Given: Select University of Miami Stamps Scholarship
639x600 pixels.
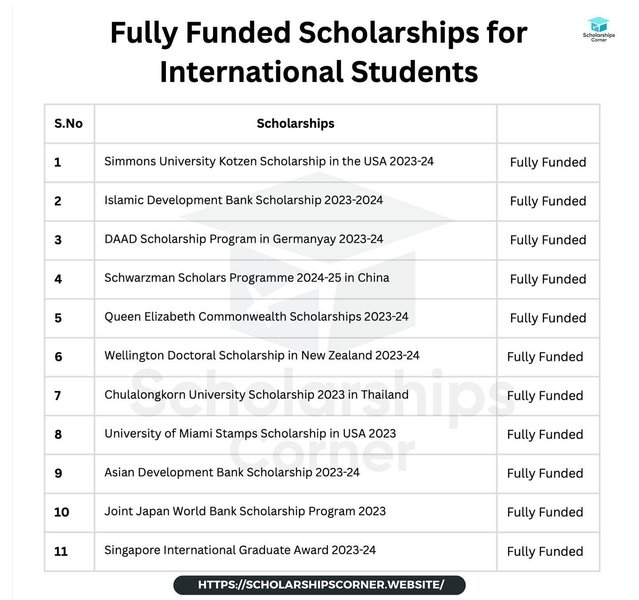Looking at the screenshot, I should tap(250, 434).
